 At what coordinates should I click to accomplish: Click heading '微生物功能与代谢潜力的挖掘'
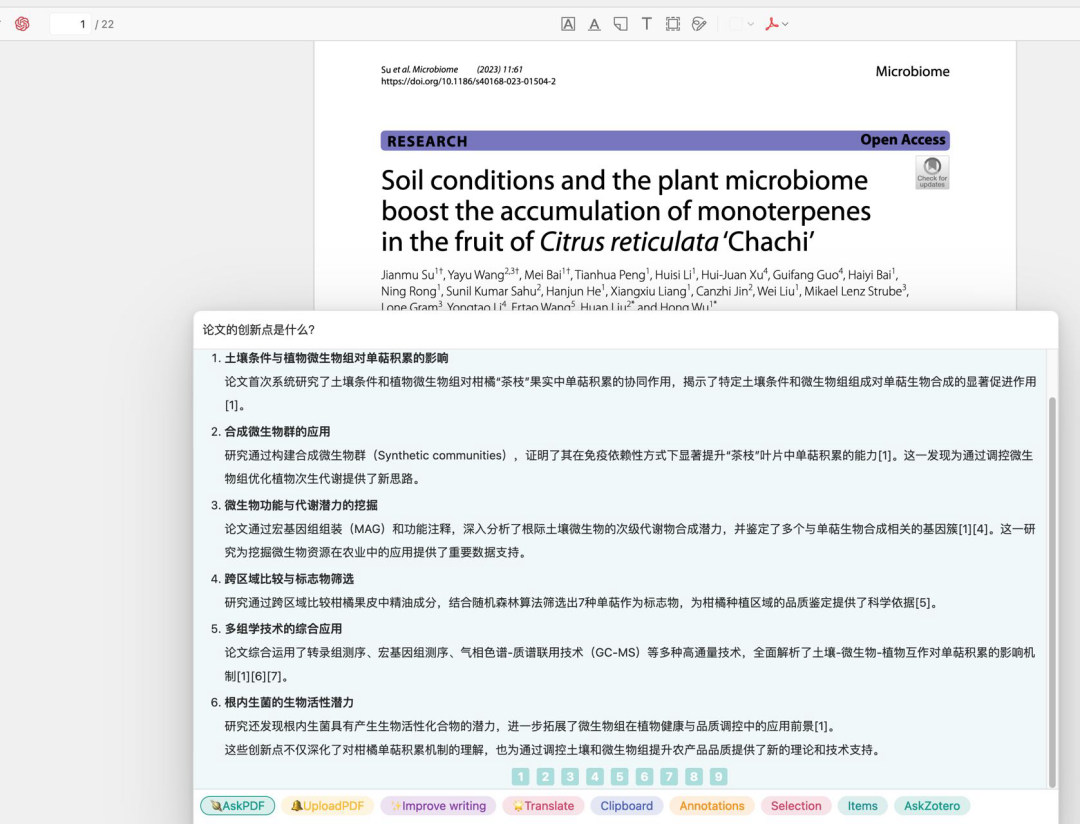coord(301,506)
